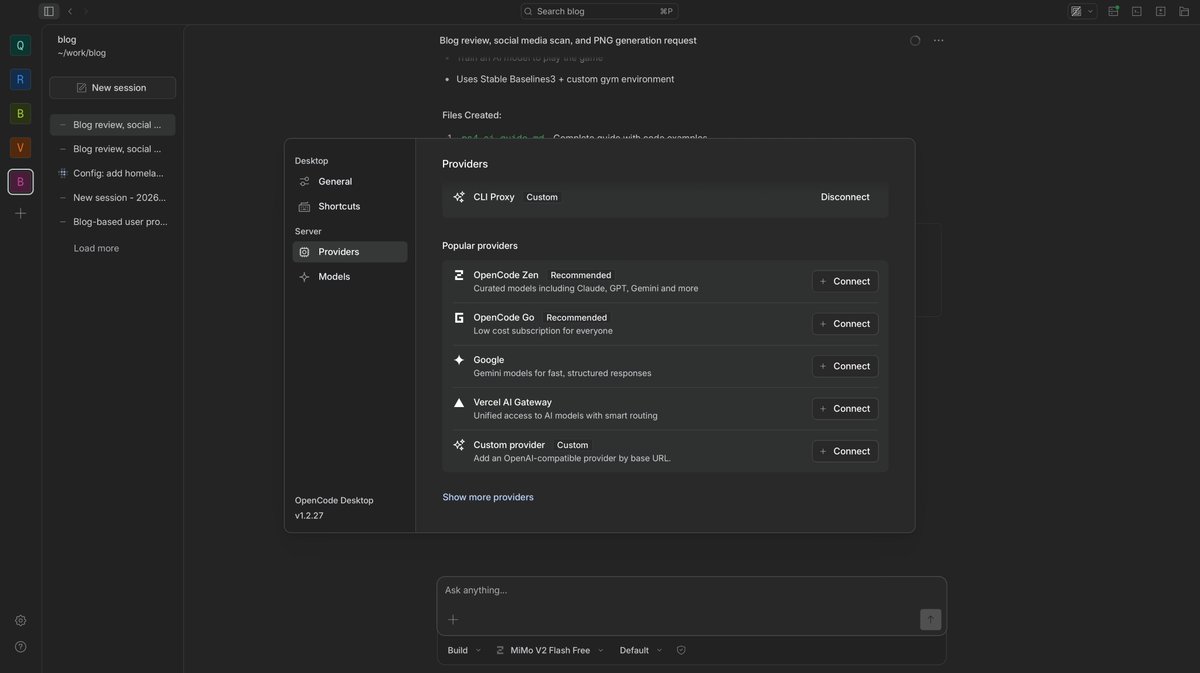Click the New session button
This screenshot has height=673, width=1200.
pyautogui.click(x=112, y=88)
